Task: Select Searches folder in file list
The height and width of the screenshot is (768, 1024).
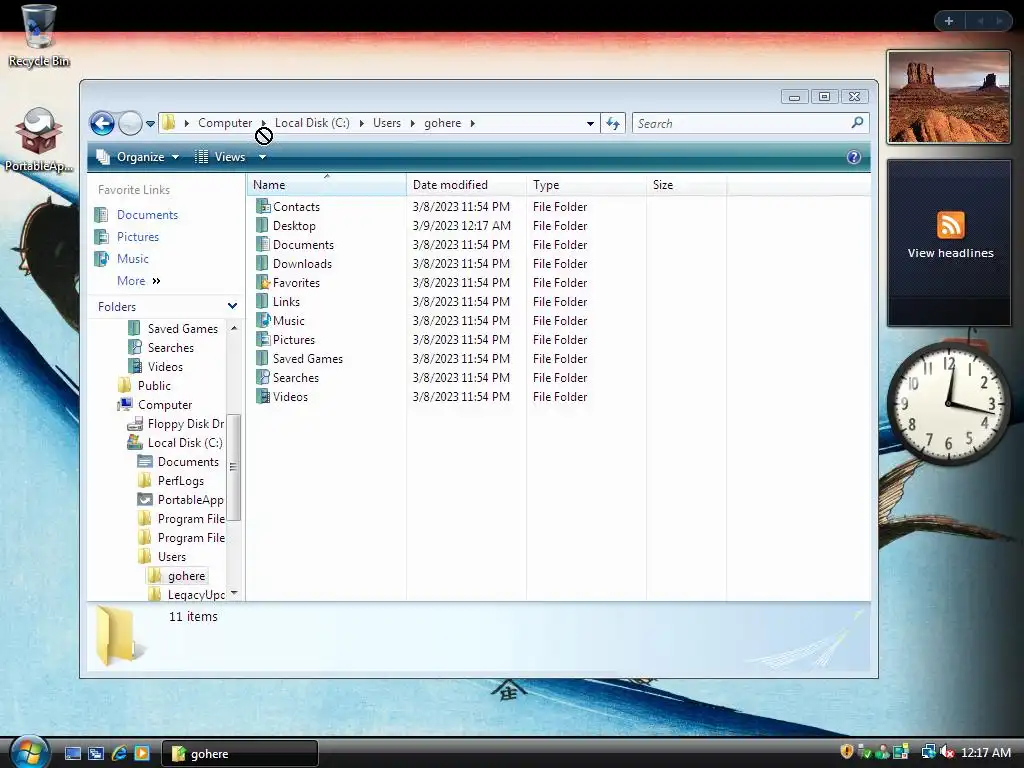Action: point(287,377)
